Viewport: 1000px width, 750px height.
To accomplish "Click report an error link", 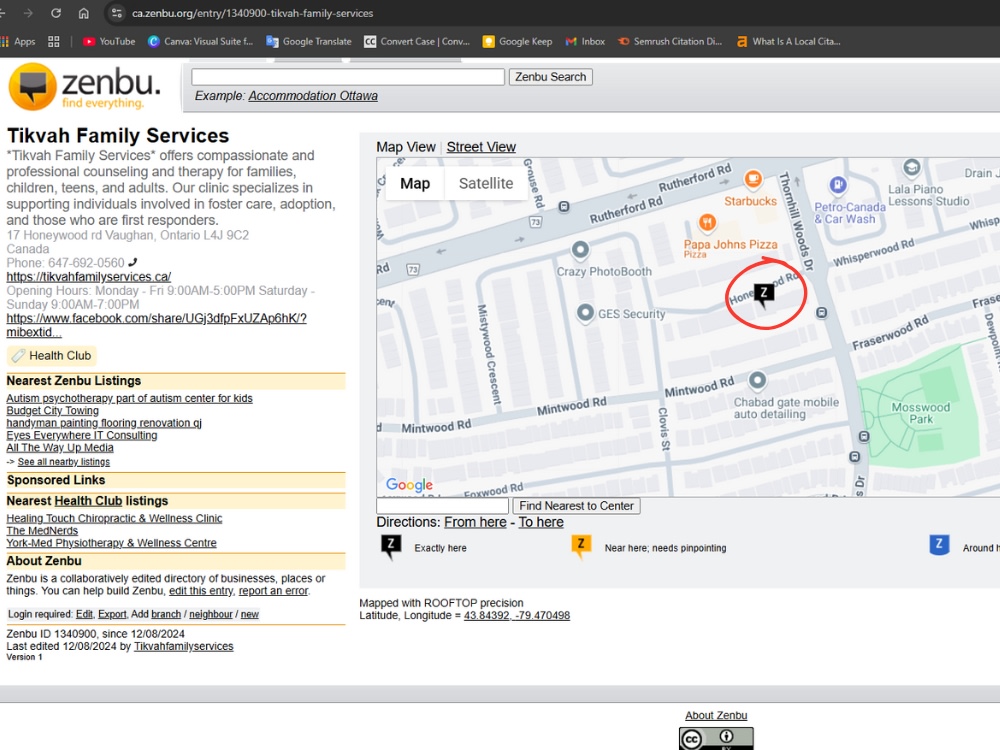I will [274, 591].
